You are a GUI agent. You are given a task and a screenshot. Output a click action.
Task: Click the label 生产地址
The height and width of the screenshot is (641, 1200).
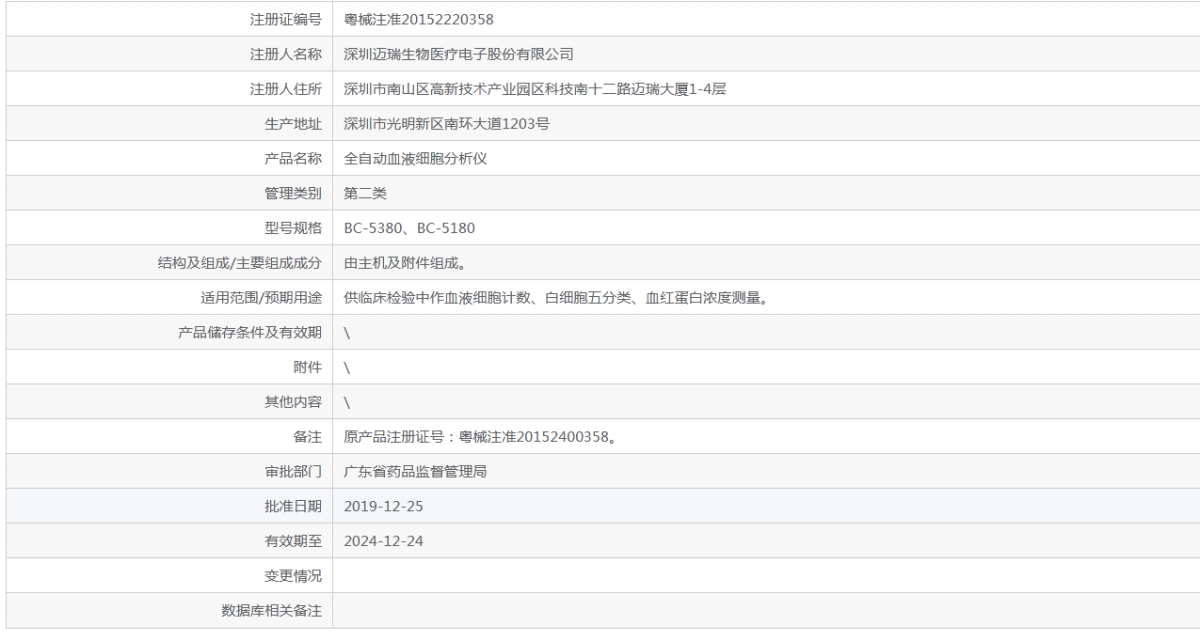pos(293,124)
